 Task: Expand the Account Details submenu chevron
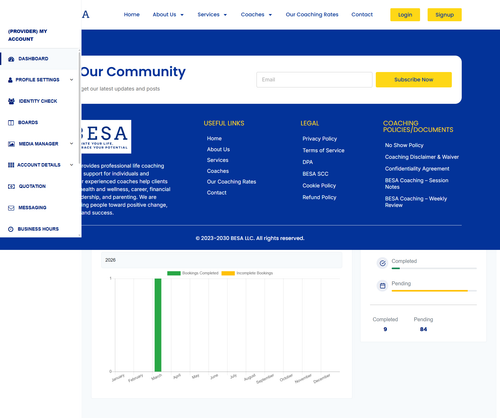coord(71,165)
